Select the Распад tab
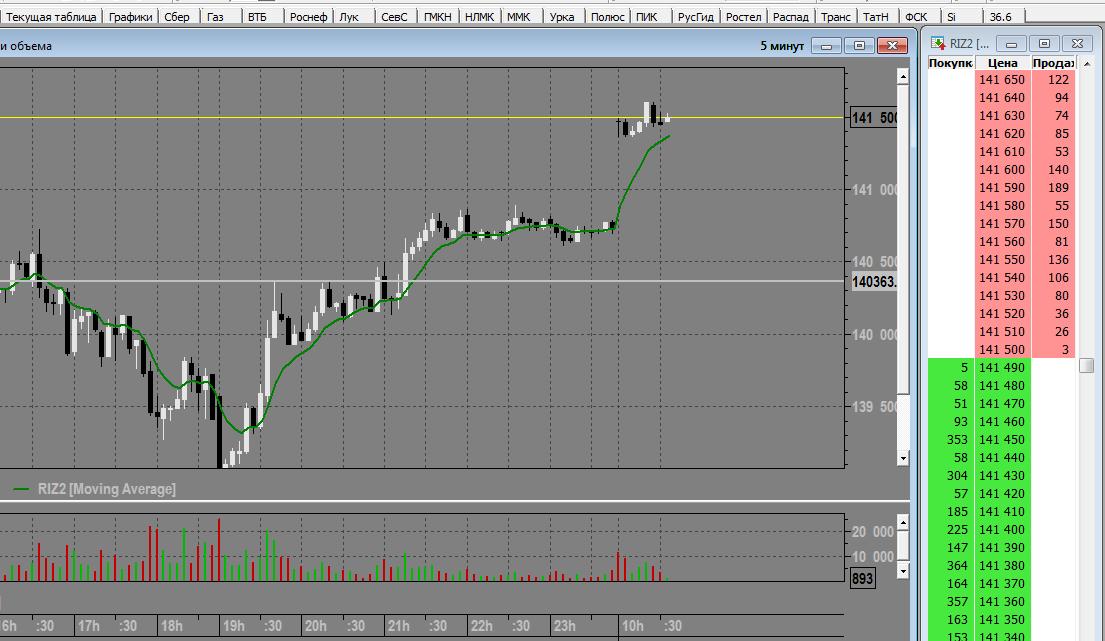This screenshot has width=1105, height=641. 791,16
